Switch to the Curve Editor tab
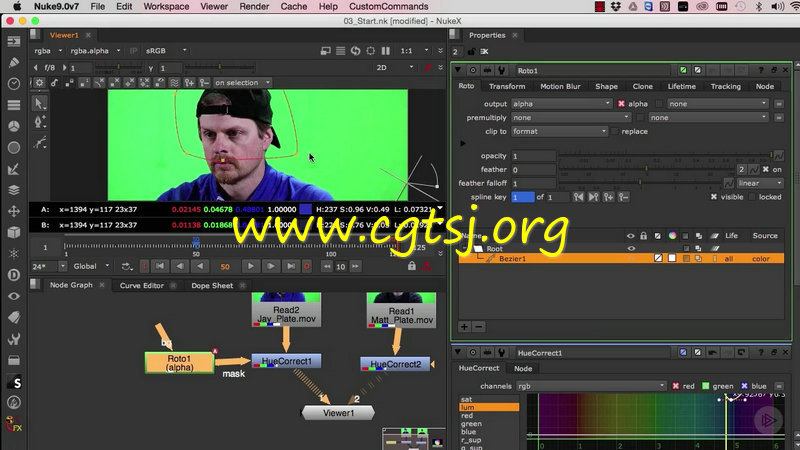800x450 pixels. click(x=142, y=285)
